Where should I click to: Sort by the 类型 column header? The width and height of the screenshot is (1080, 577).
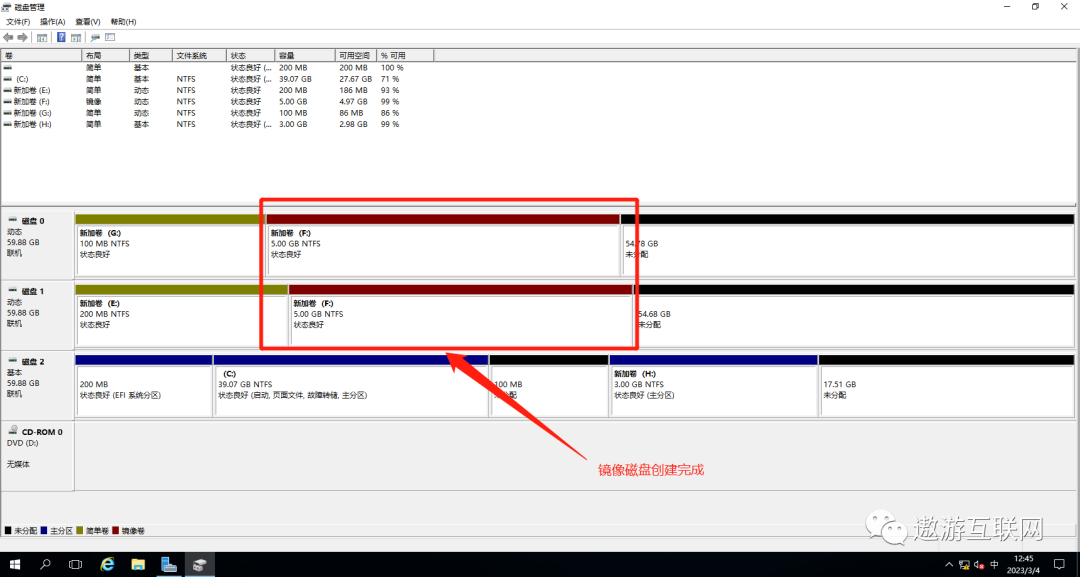[x=150, y=55]
